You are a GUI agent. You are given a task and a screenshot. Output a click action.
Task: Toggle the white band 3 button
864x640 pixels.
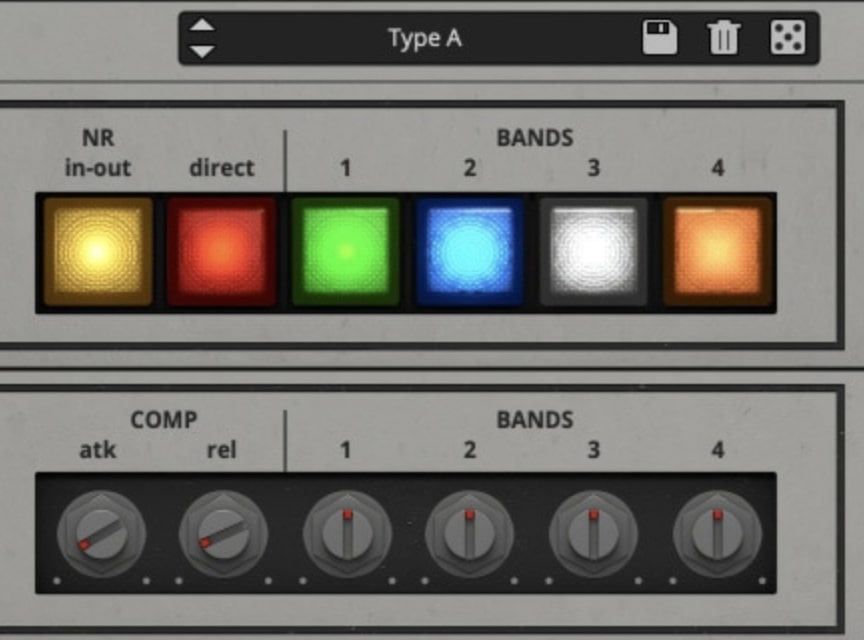click(x=593, y=252)
